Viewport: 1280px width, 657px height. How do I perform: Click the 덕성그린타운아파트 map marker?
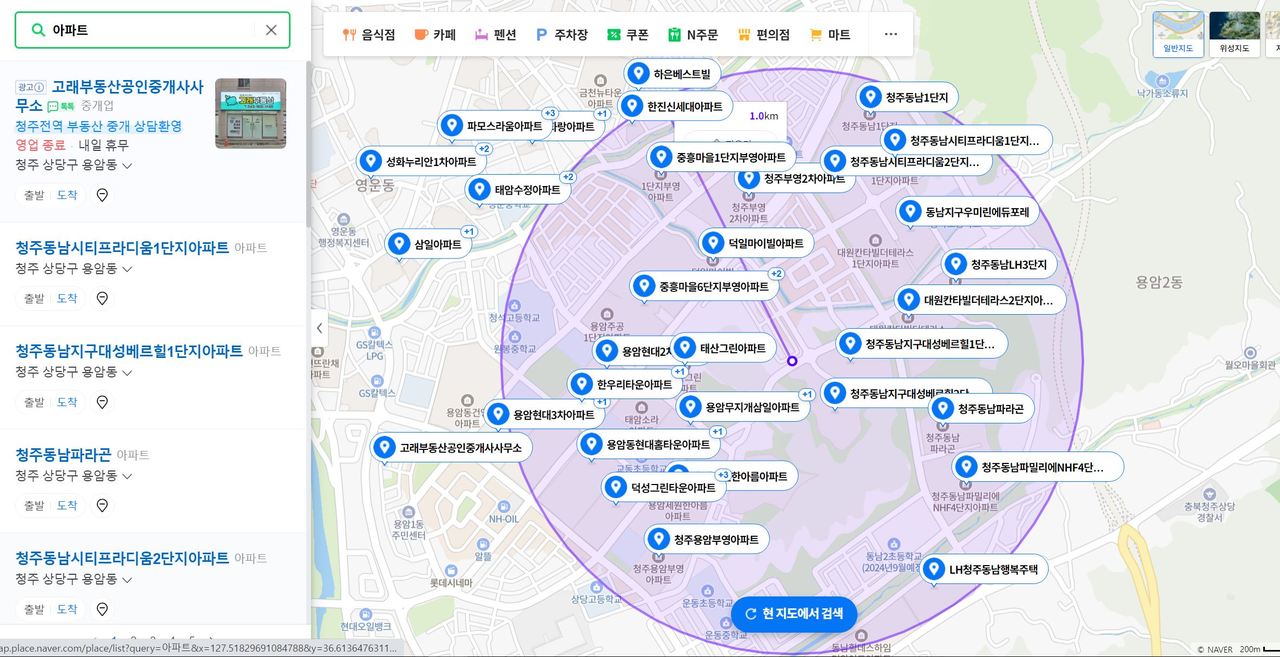pos(664,489)
